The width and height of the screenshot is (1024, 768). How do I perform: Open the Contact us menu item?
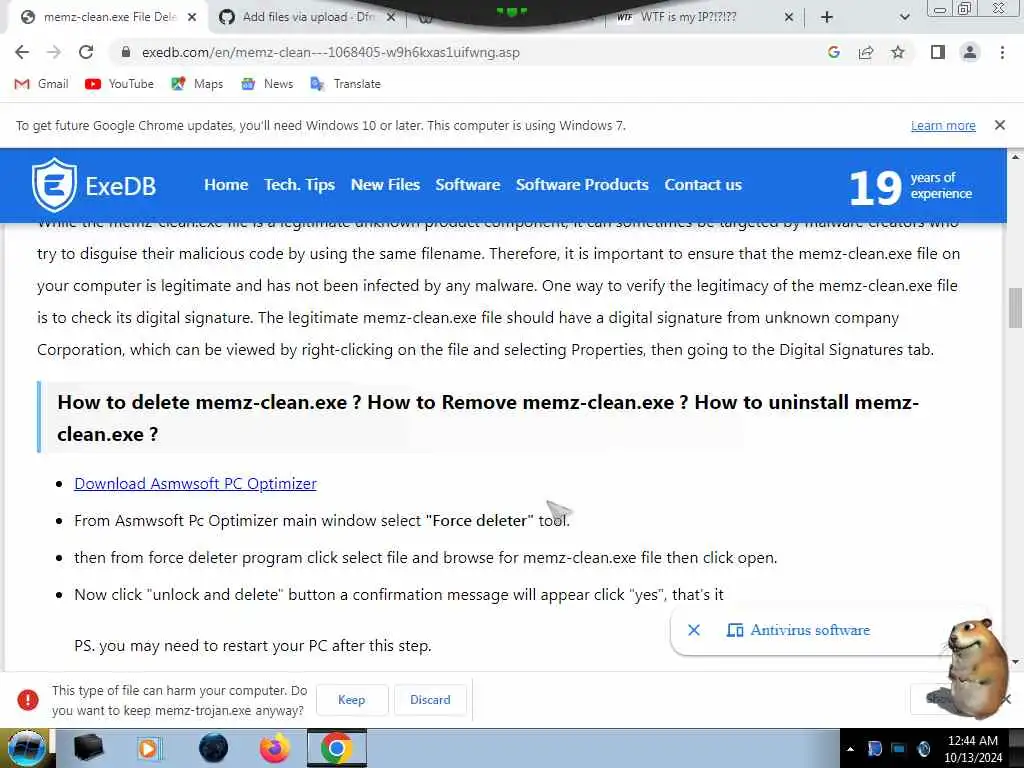click(x=703, y=185)
